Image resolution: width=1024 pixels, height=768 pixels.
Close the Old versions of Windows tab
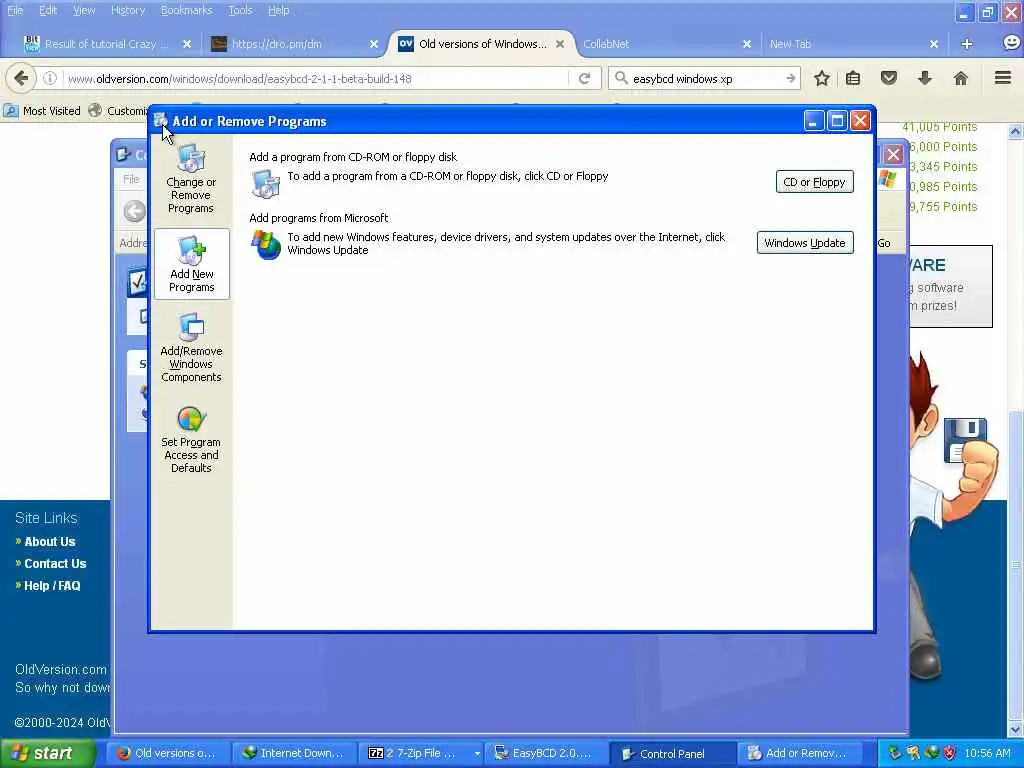pyautogui.click(x=560, y=44)
